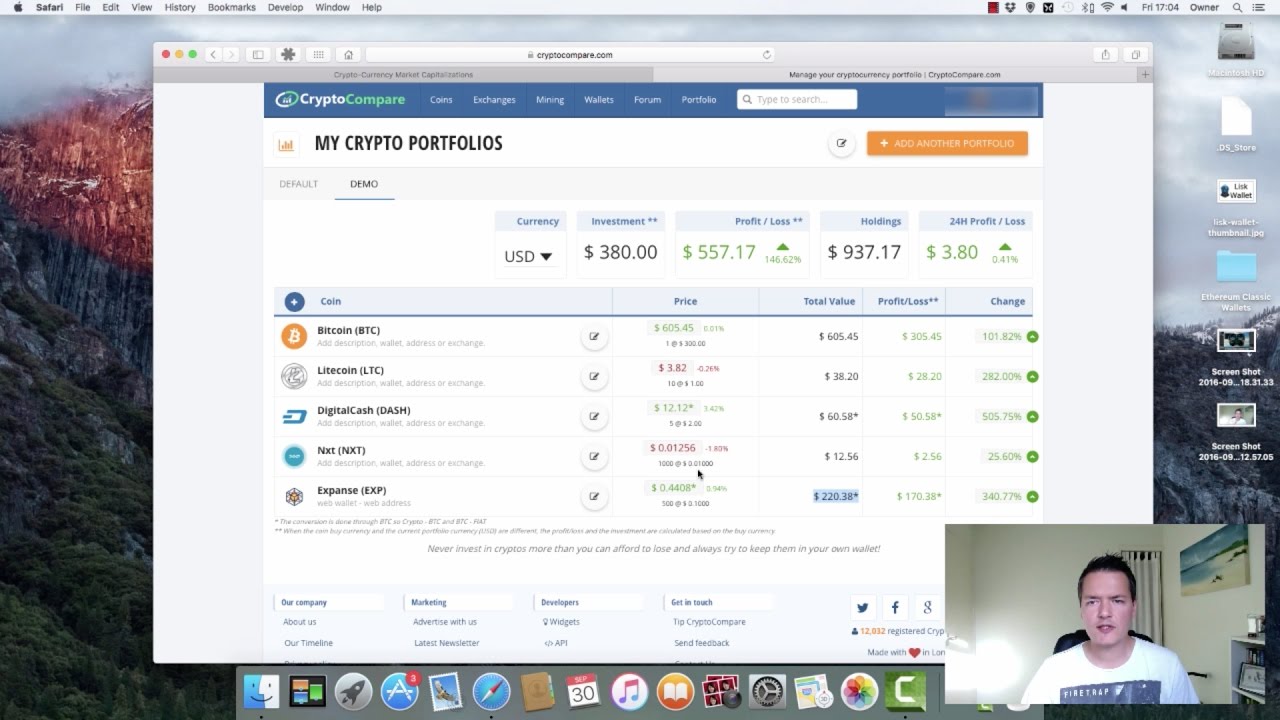Edit the Bitcoin (BTC) entry
Image resolution: width=1280 pixels, height=720 pixels.
[x=594, y=336]
